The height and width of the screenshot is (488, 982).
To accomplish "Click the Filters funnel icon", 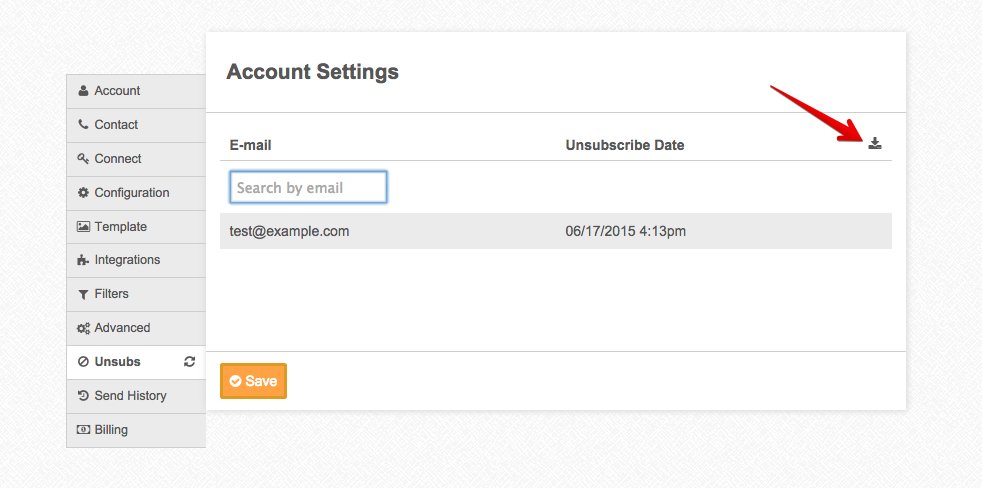I will tap(83, 294).
